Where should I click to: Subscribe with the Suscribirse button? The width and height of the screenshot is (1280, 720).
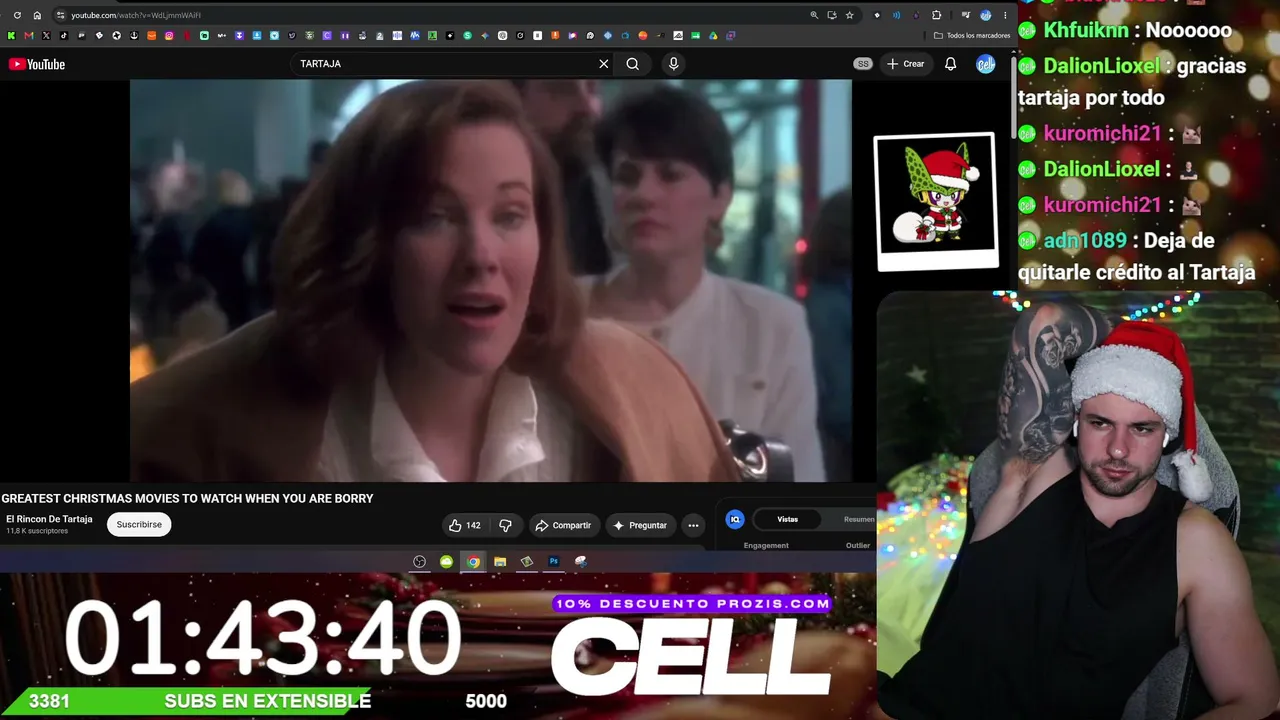(139, 524)
